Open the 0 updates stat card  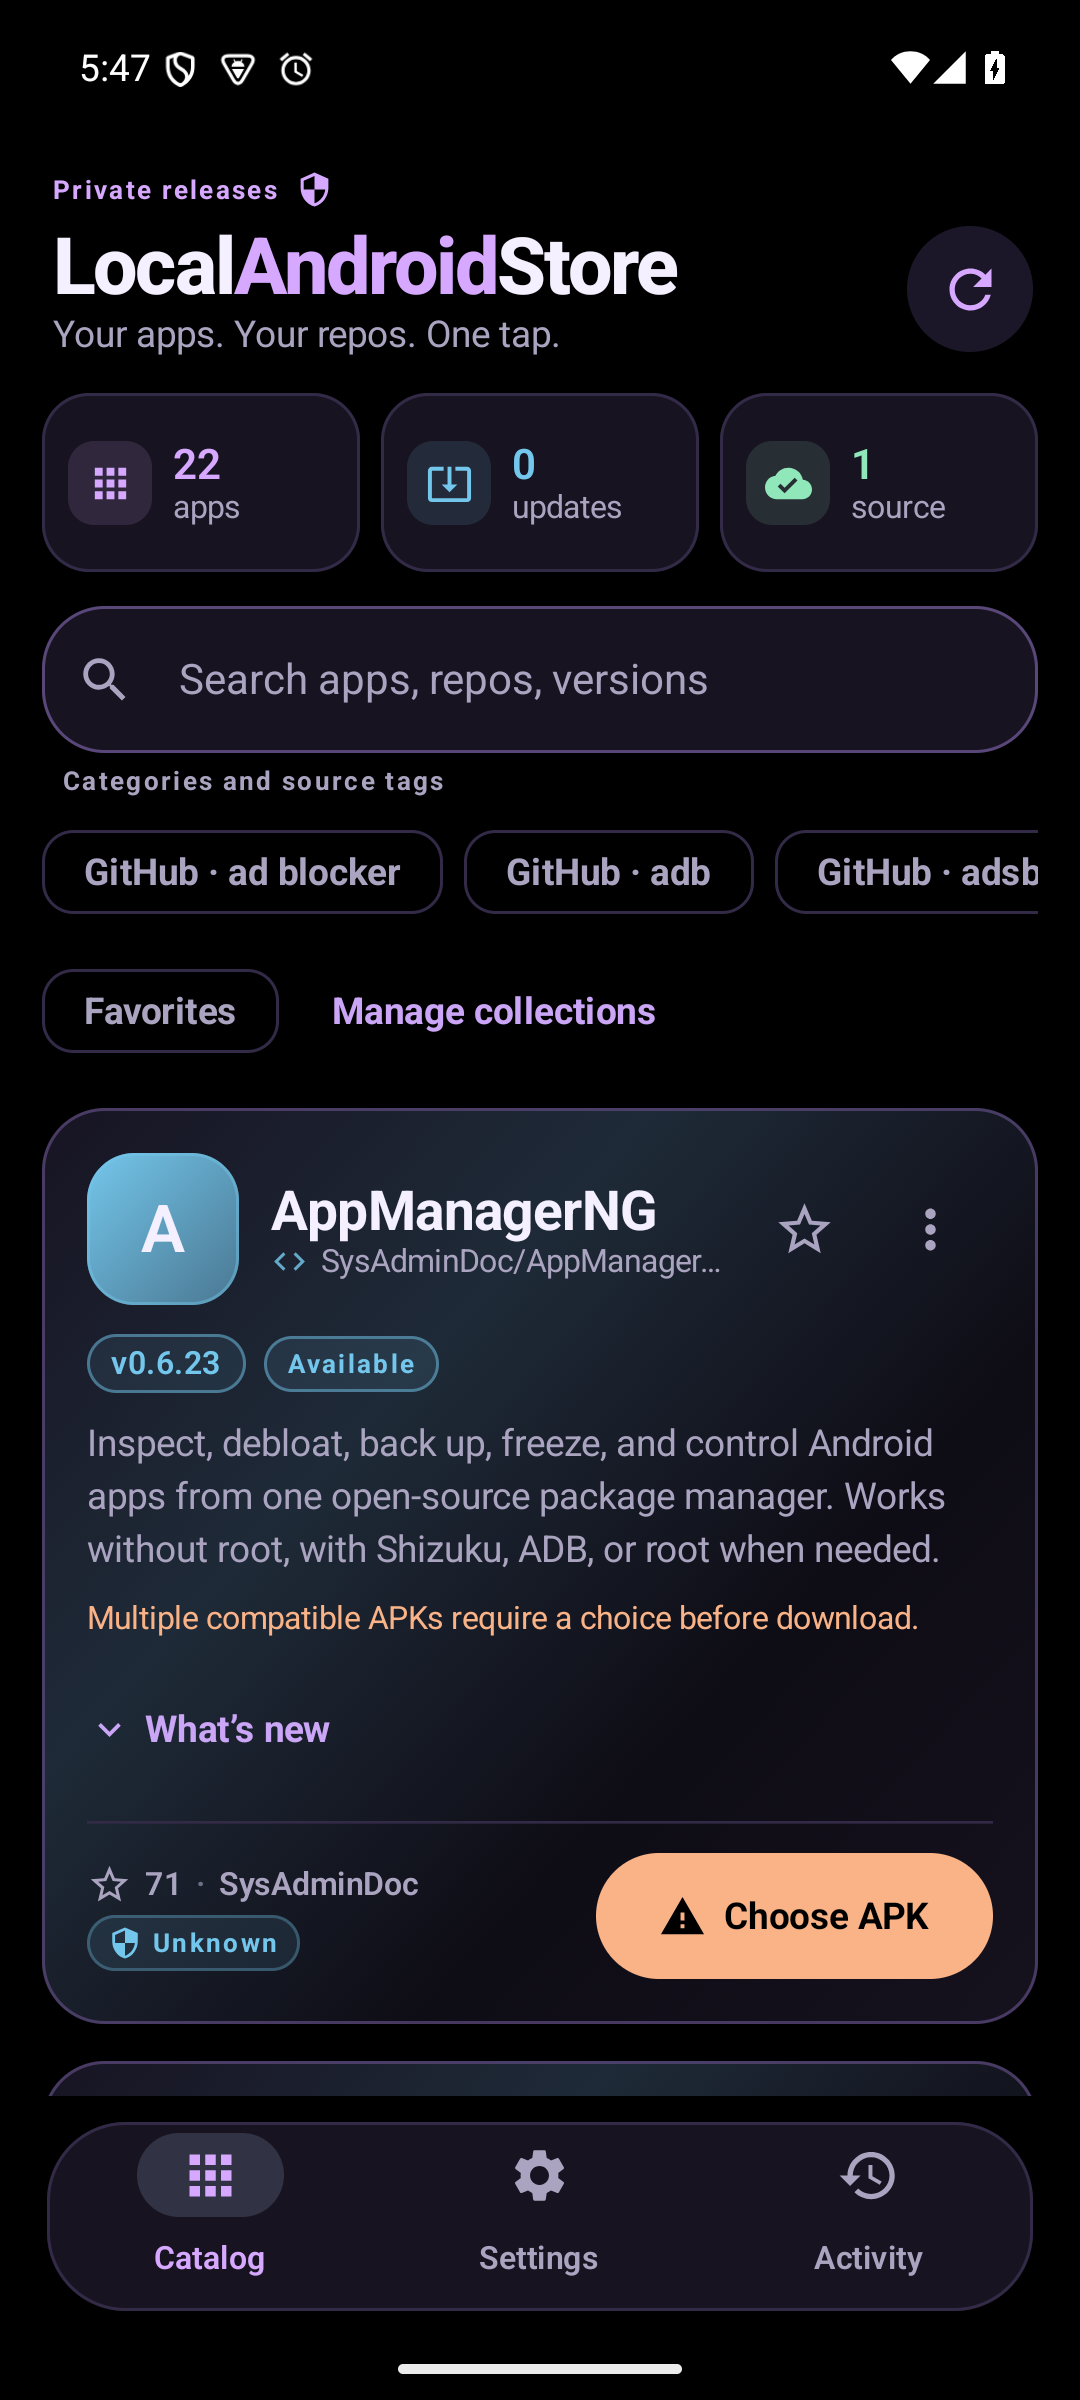coord(539,482)
